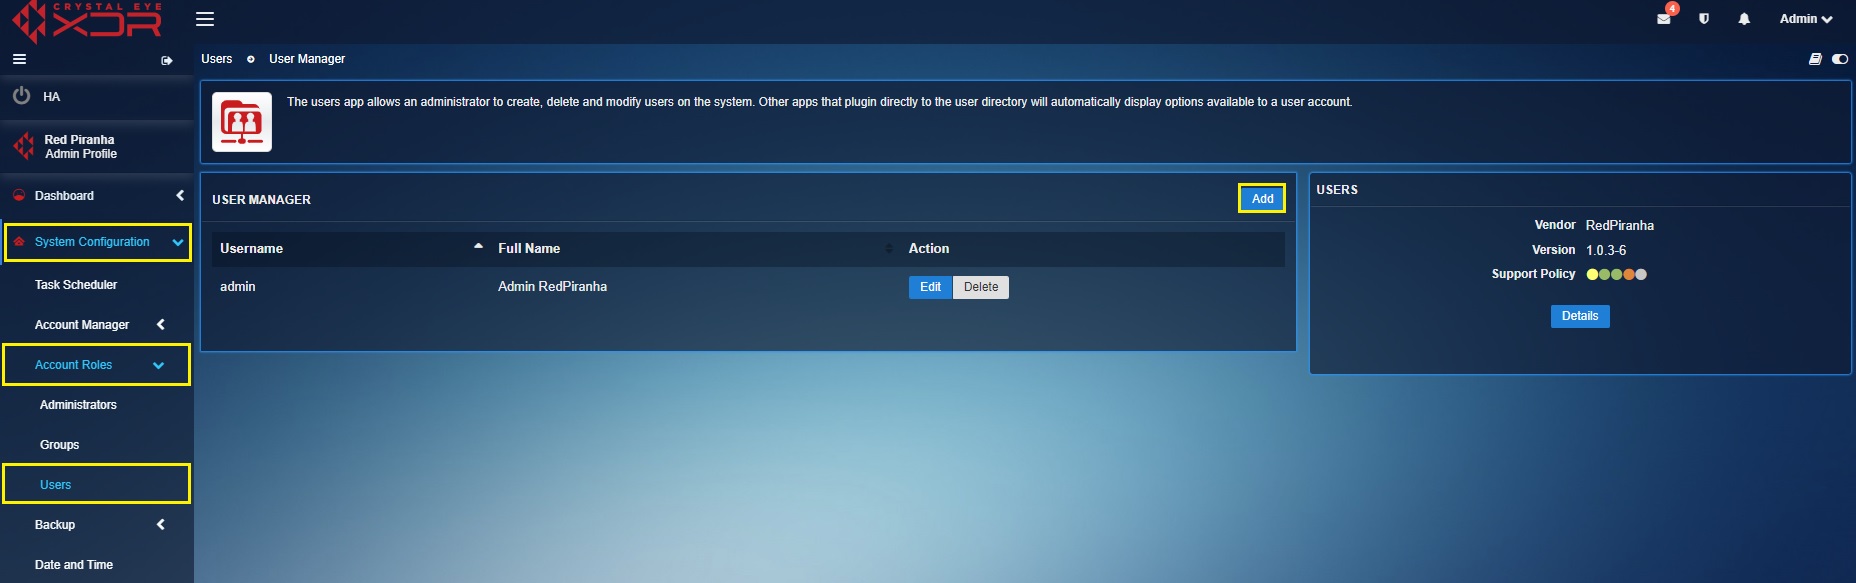
Task: Open the Users app Details
Action: (1580, 316)
